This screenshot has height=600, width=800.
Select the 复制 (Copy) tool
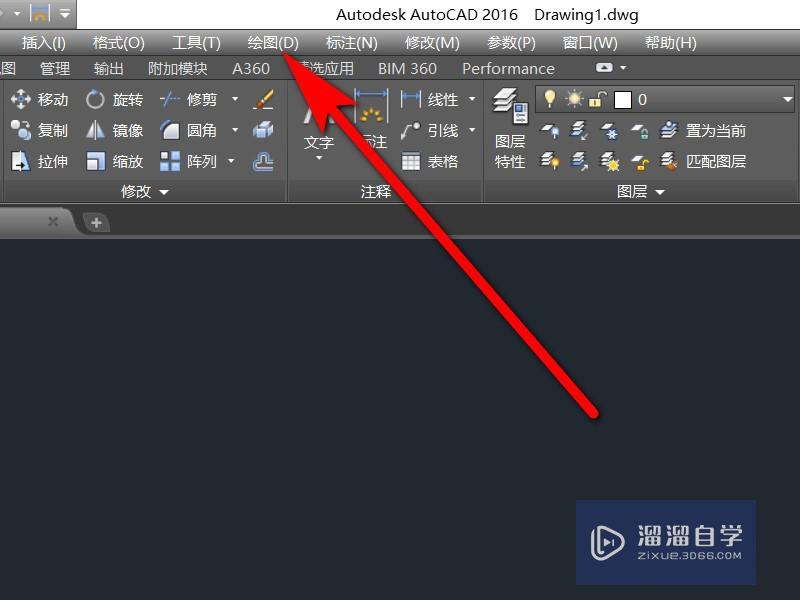pos(39,131)
